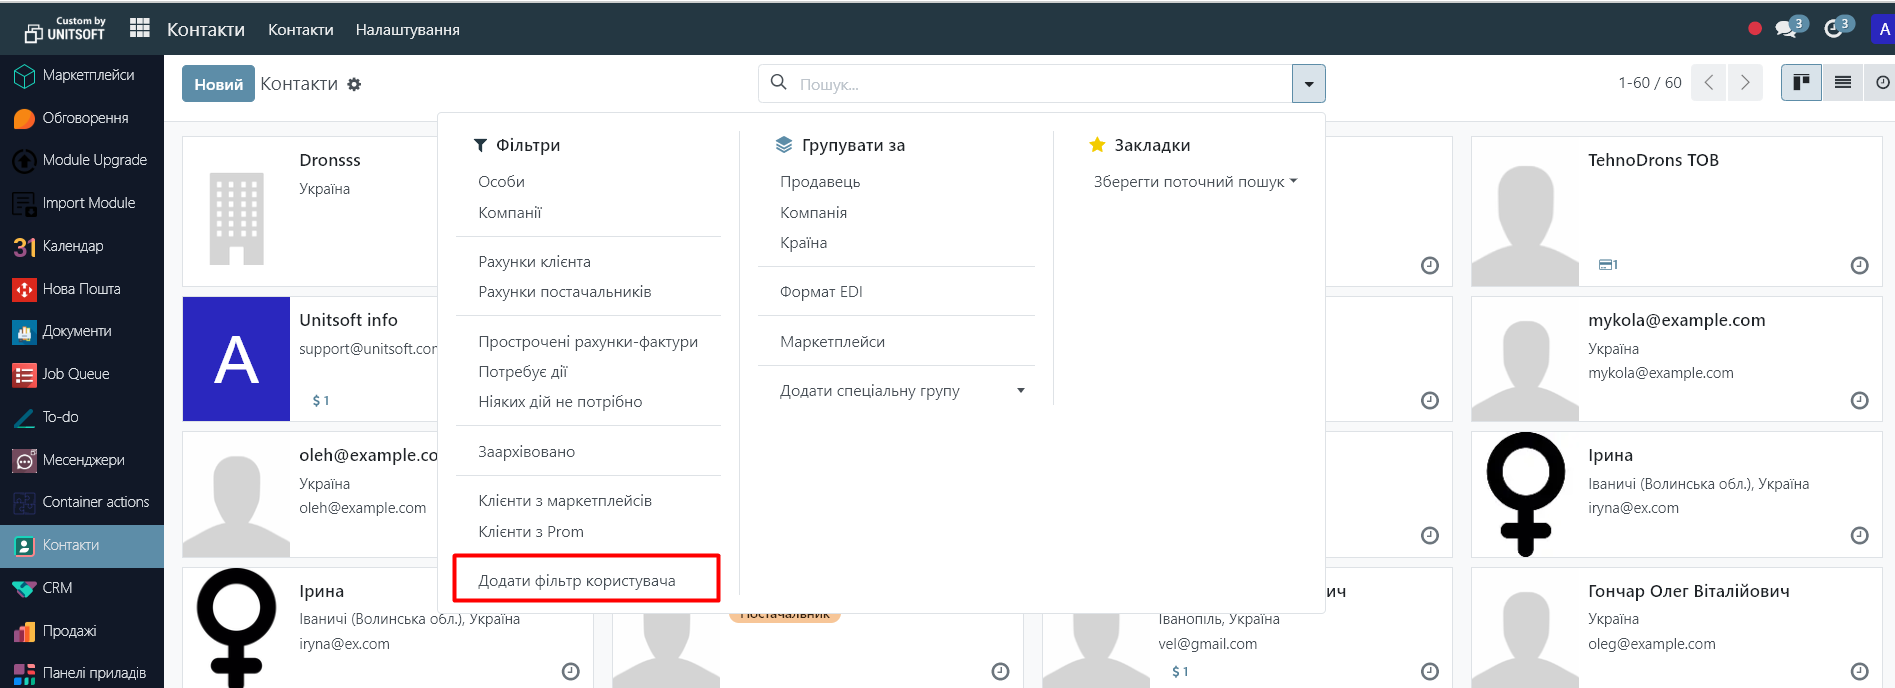This screenshot has height=688, width=1895.
Task: Switch to kanban view
Action: pos(1800,83)
